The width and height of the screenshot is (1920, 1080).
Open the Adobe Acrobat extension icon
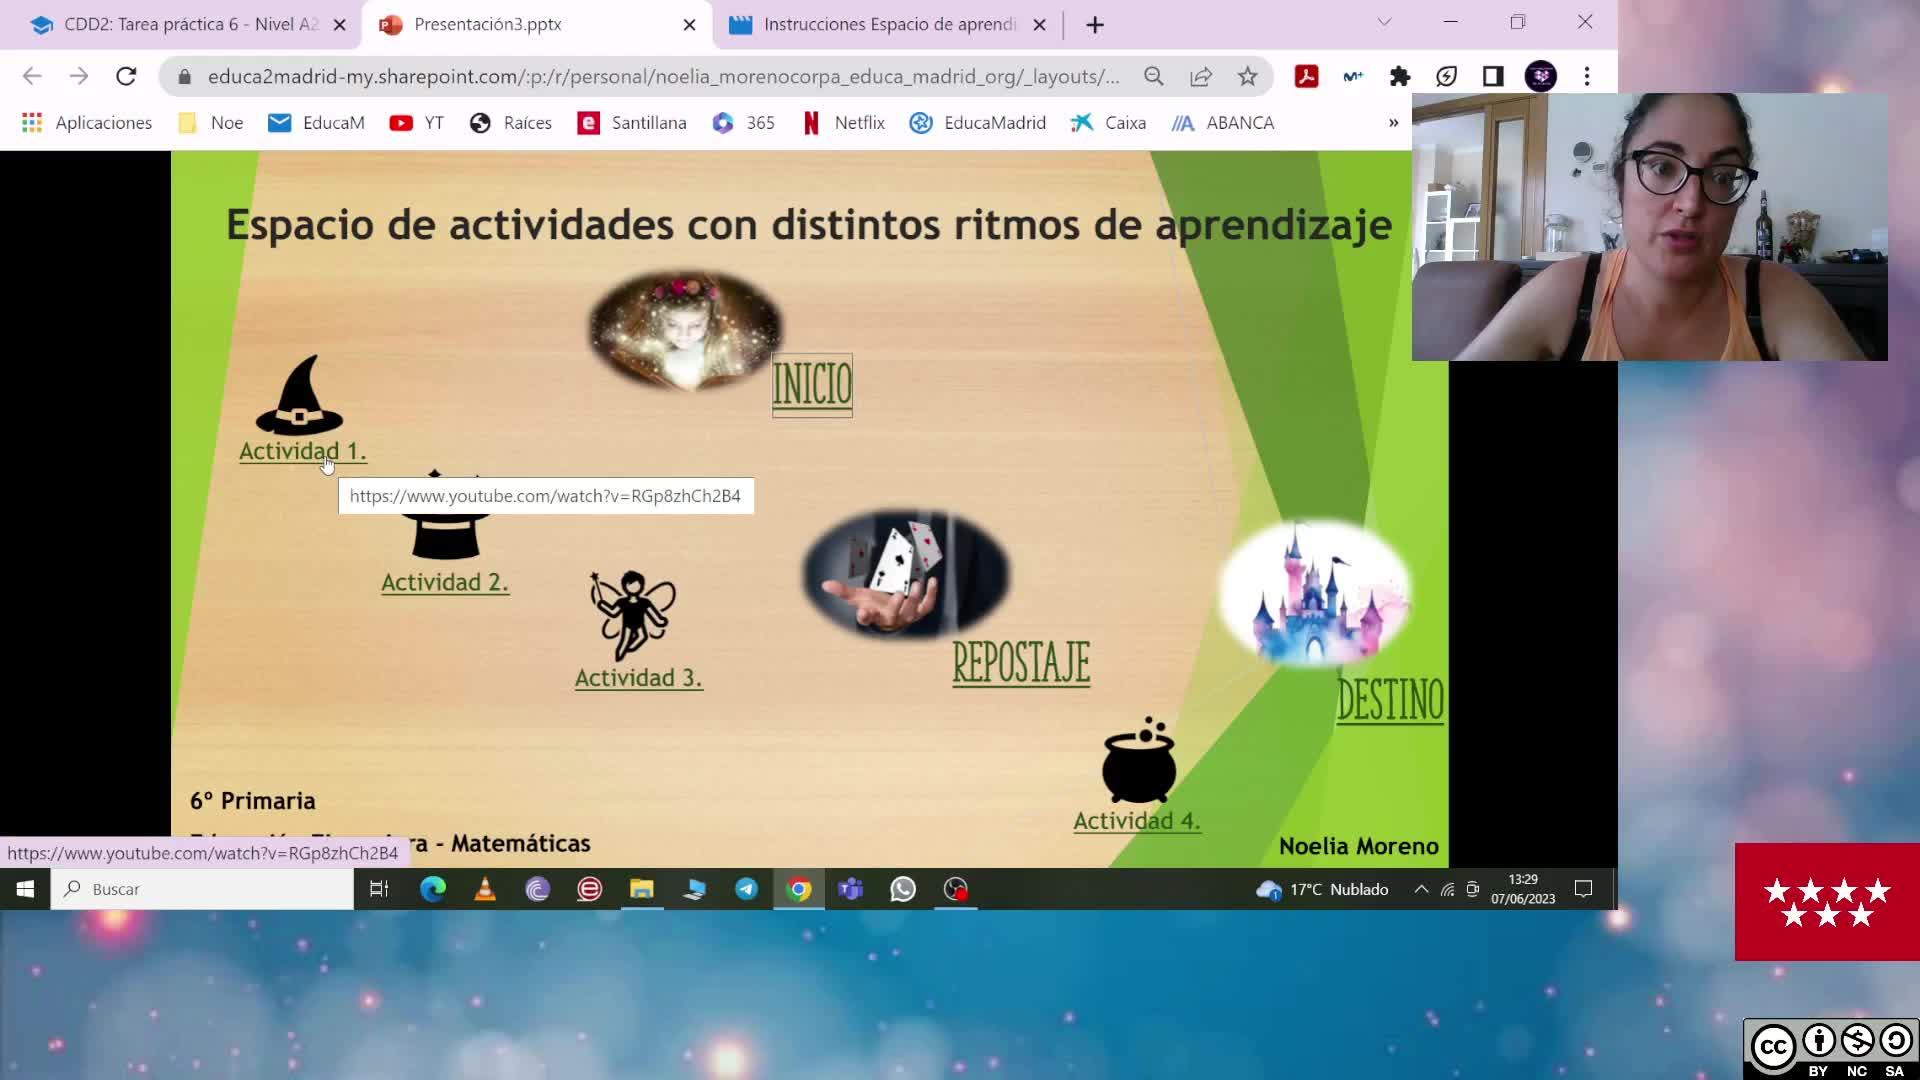pyautogui.click(x=1306, y=76)
